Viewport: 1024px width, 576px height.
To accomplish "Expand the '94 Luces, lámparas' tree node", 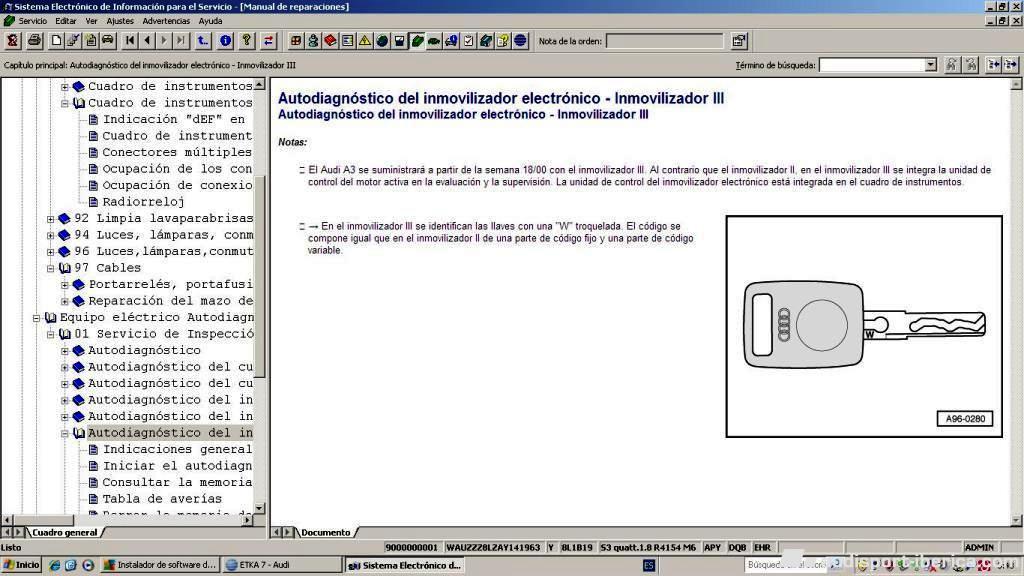I will (x=50, y=235).
